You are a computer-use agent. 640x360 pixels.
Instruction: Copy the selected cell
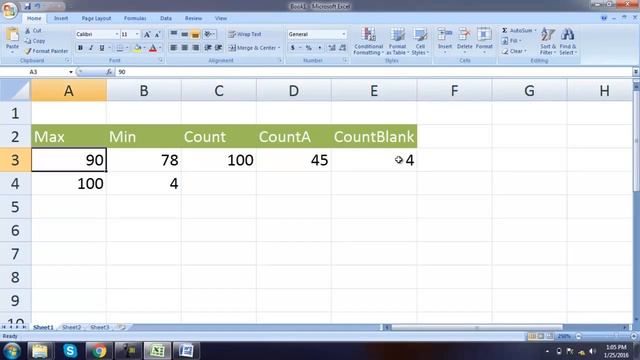35,41
